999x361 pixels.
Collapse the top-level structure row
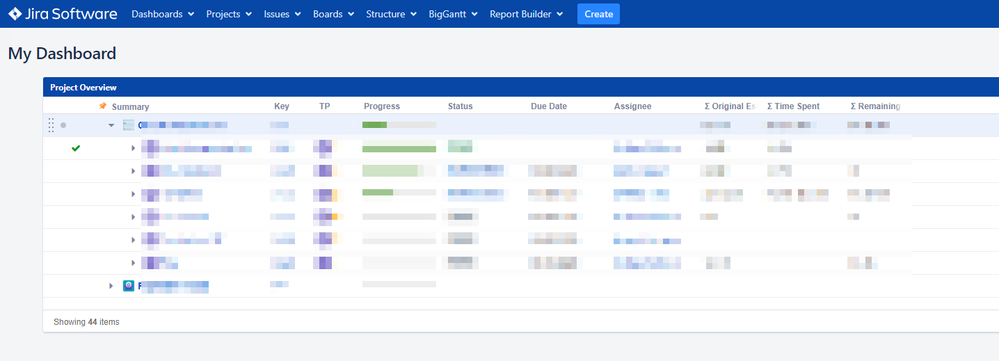point(111,125)
